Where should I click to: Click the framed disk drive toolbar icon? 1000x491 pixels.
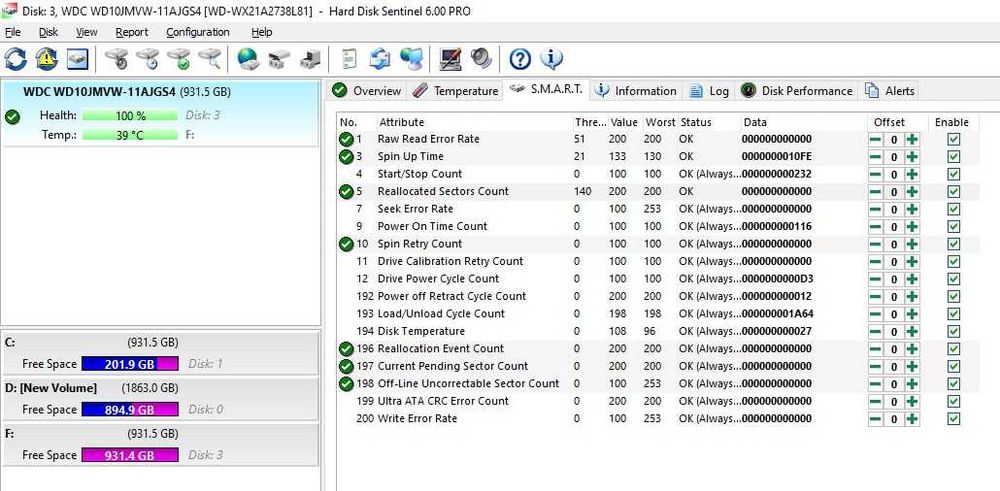click(77, 59)
